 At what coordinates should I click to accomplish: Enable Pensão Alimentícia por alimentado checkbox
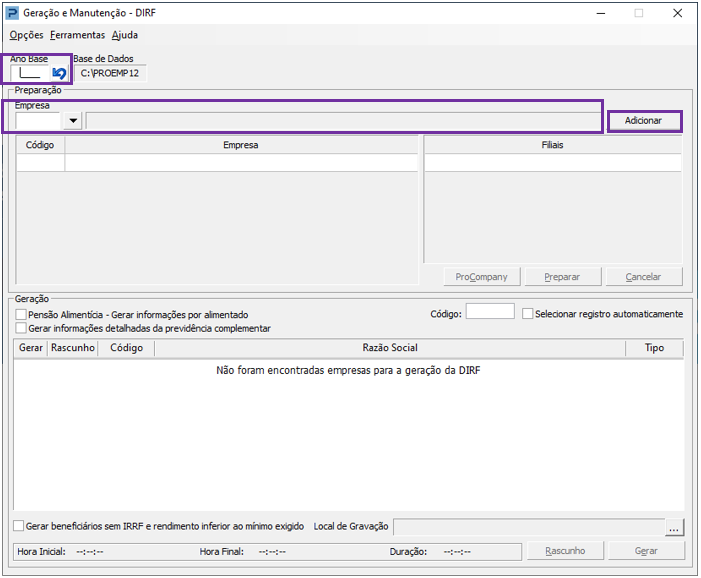(x=21, y=315)
